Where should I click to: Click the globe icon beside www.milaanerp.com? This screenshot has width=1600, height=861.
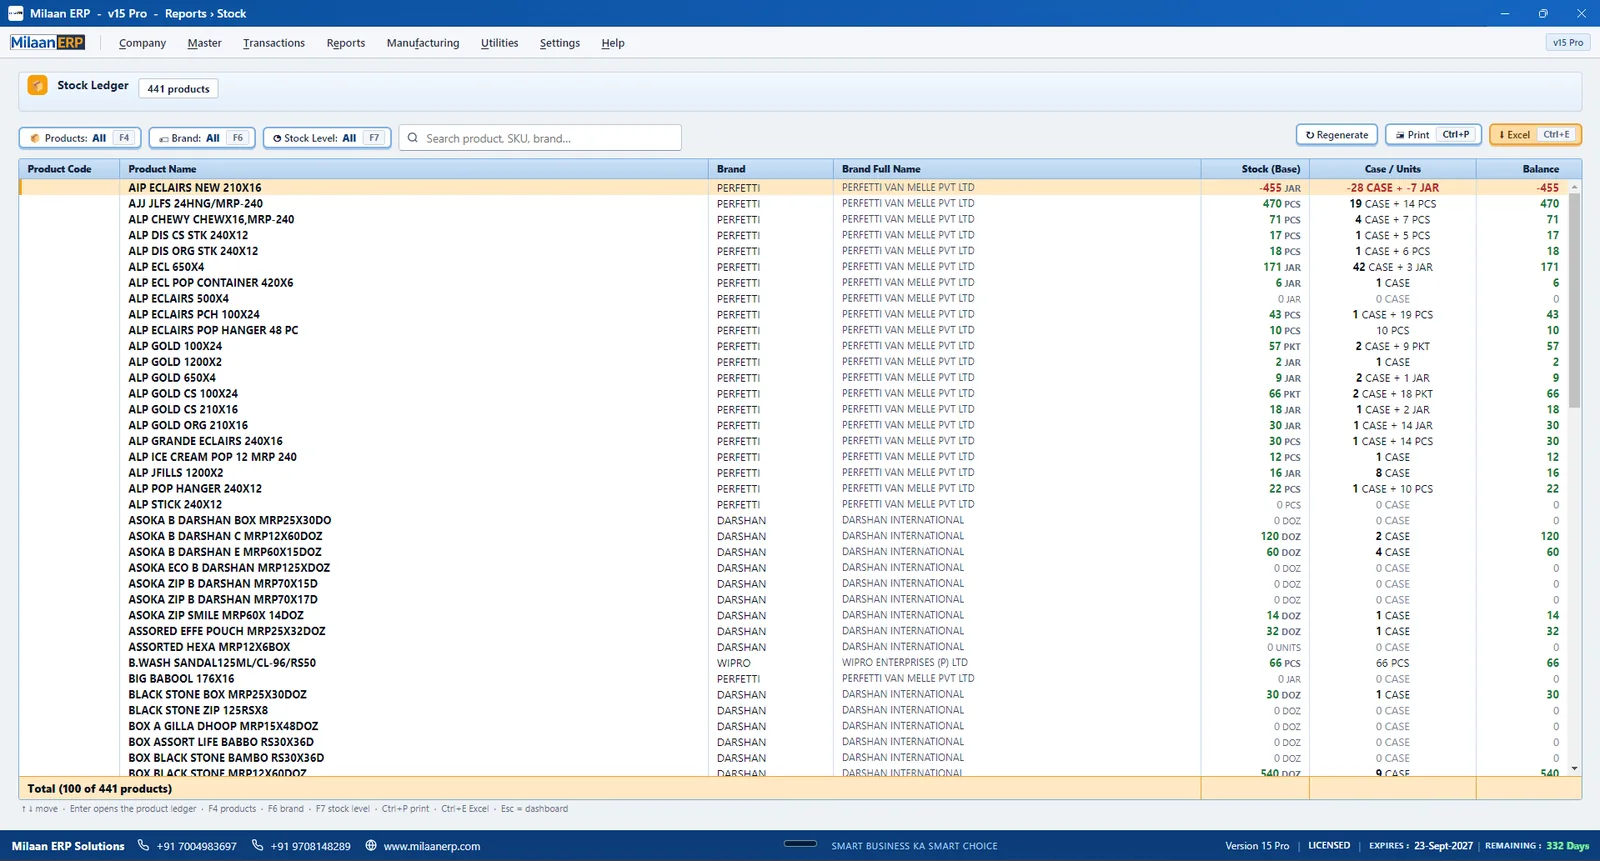tap(371, 845)
